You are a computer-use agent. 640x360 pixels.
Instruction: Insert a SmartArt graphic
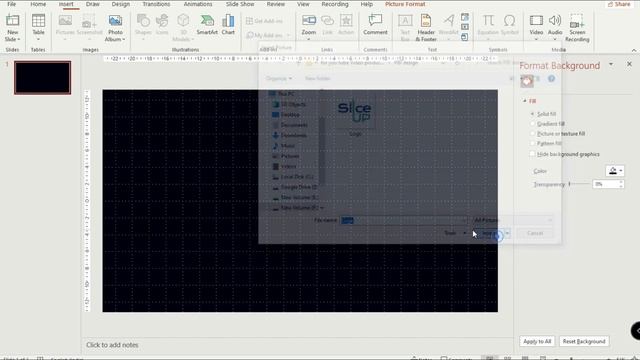pyautogui.click(x=207, y=24)
